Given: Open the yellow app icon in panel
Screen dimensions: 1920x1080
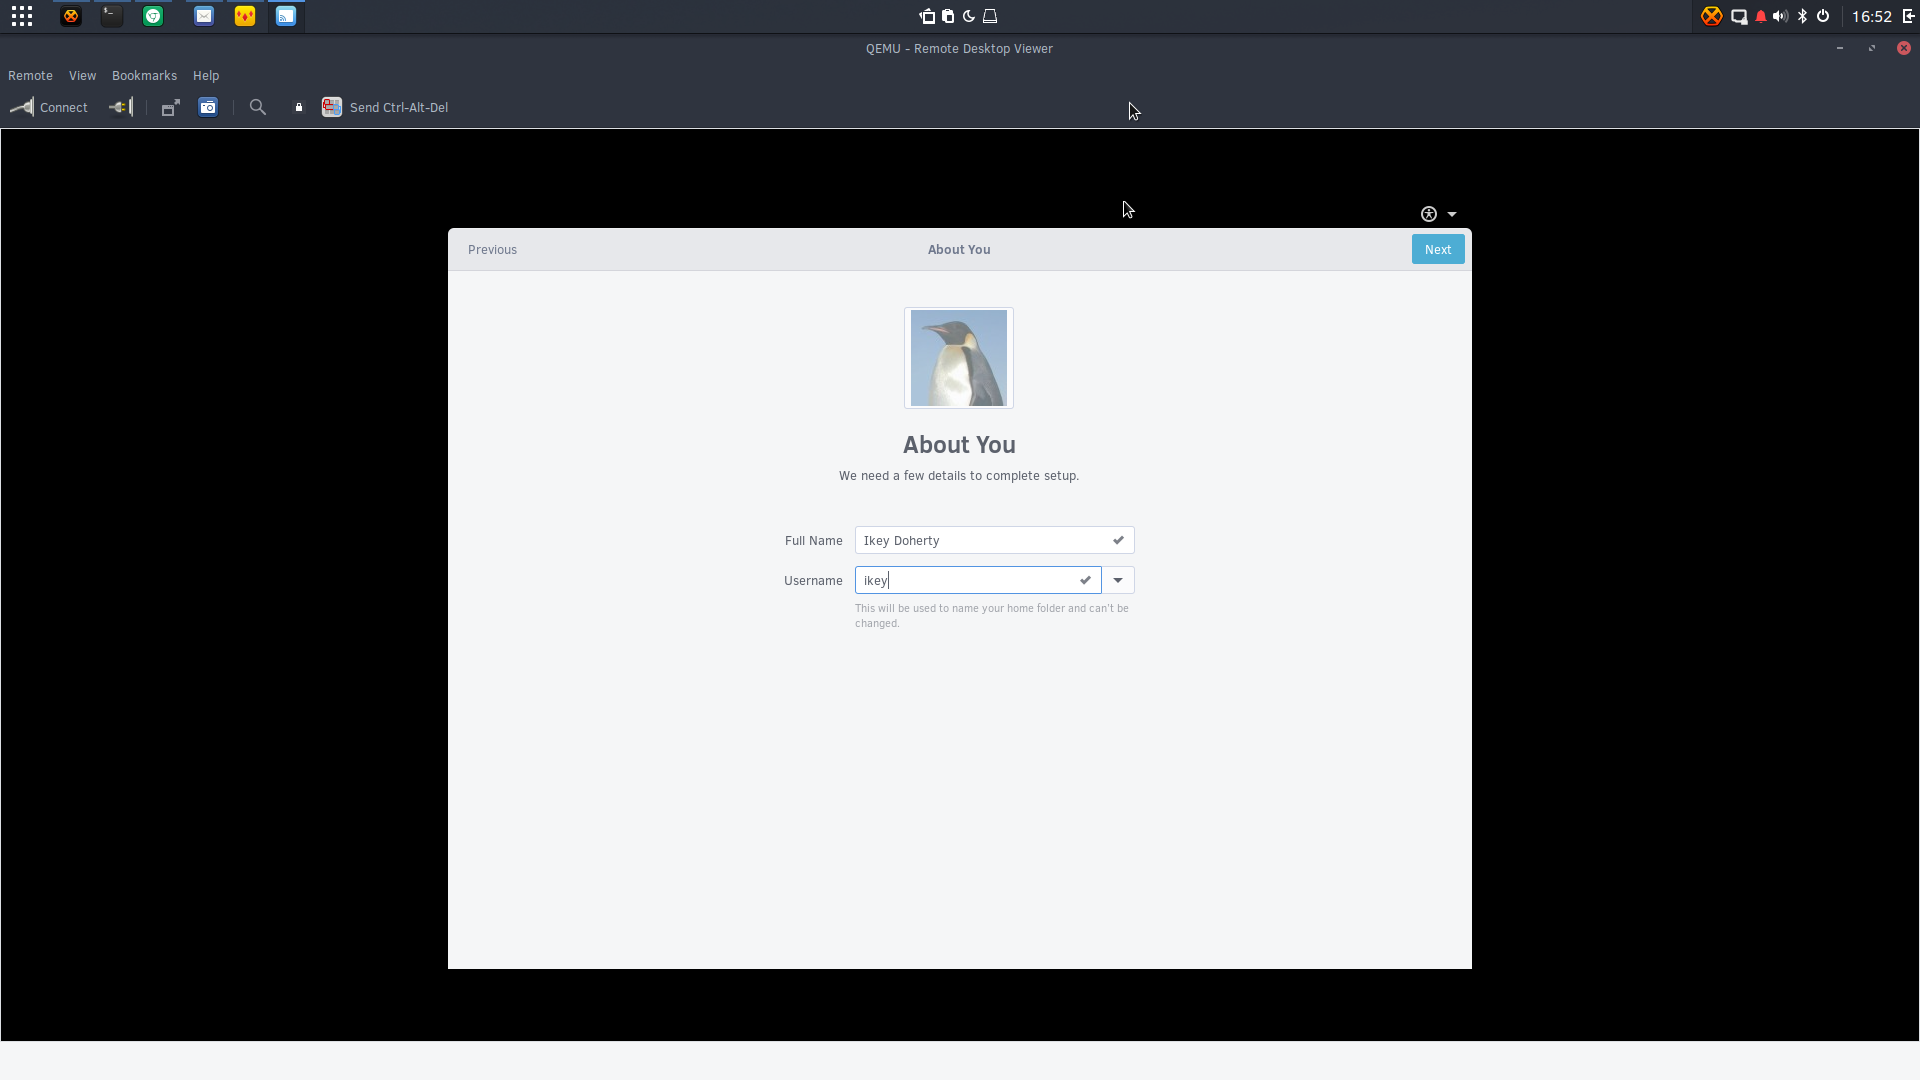Looking at the screenshot, I should click(245, 16).
